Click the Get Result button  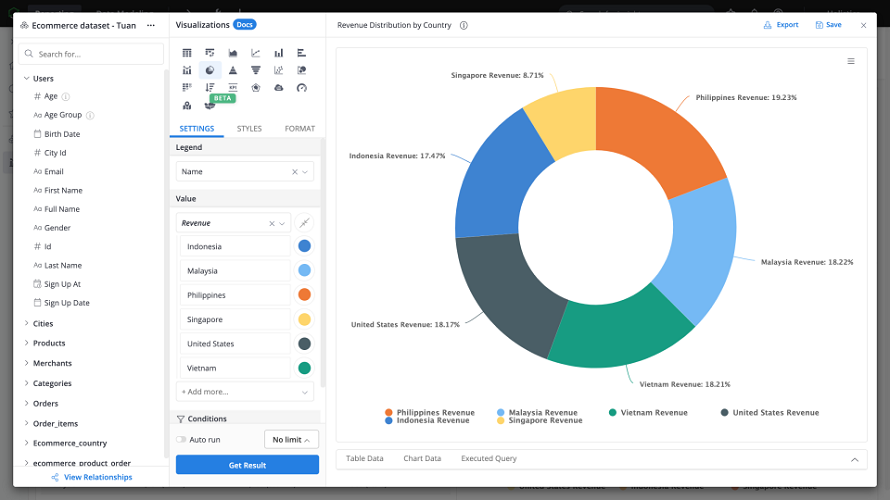[x=247, y=465]
